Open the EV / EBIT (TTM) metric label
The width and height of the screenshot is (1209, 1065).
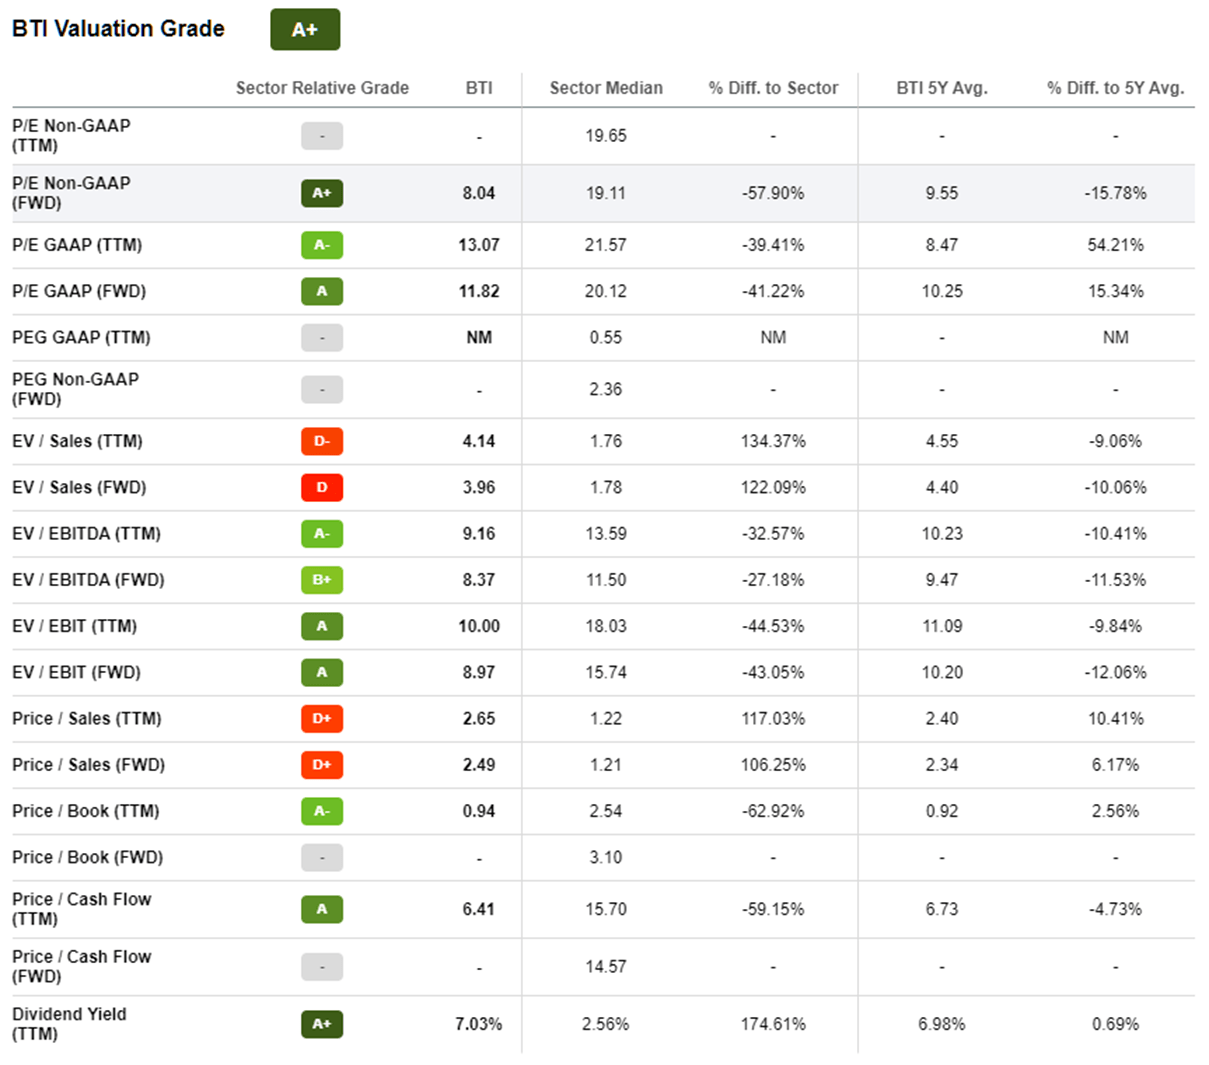75,626
